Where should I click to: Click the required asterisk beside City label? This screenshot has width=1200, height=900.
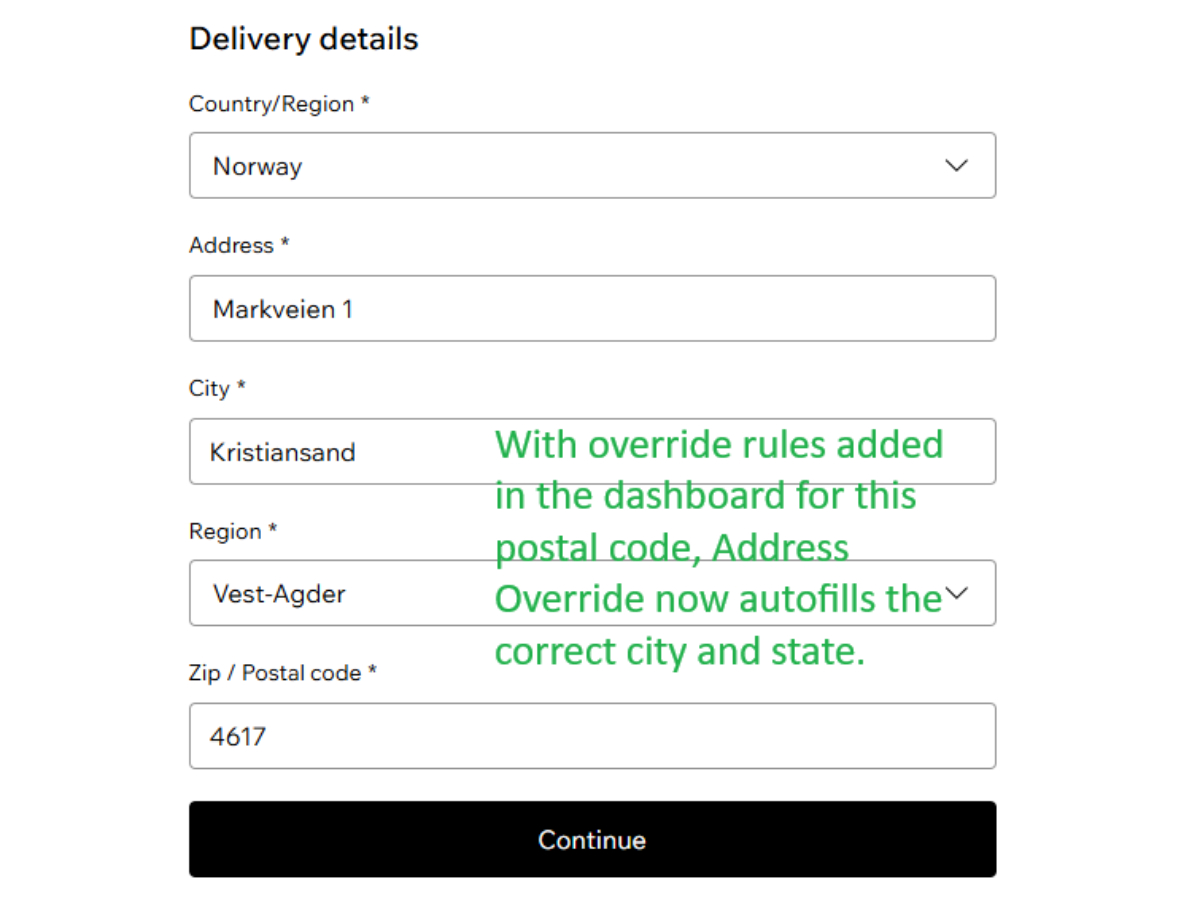pos(241,386)
